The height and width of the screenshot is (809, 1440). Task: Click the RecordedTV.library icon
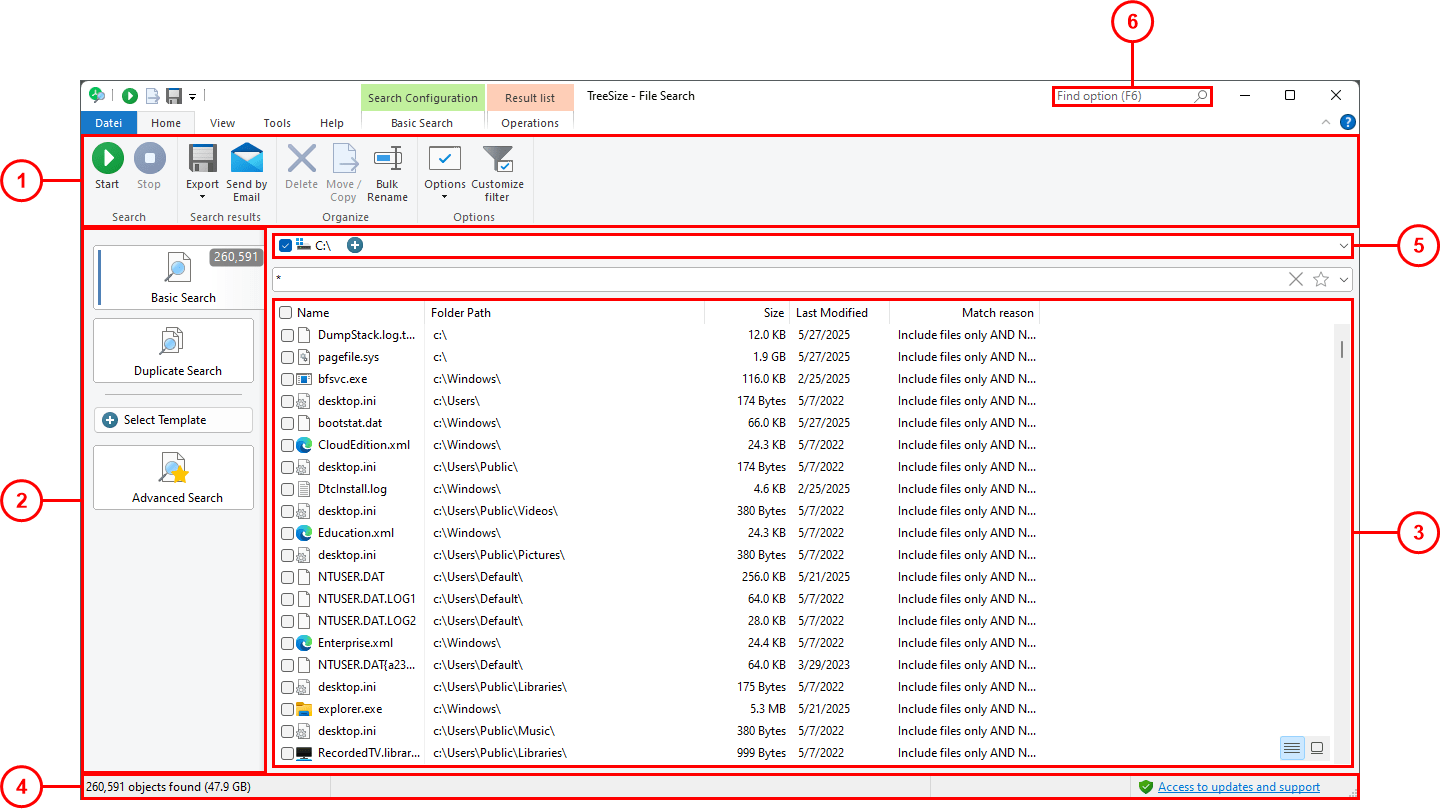pos(305,753)
